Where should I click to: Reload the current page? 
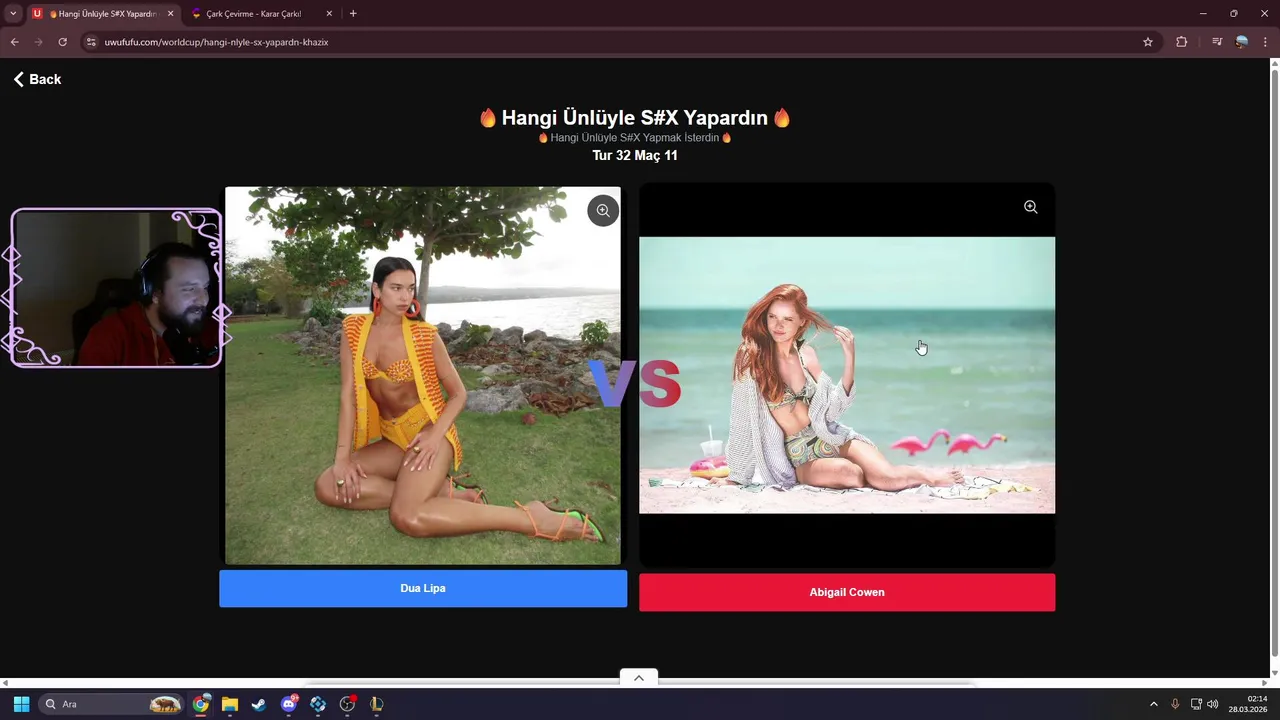pos(62,42)
